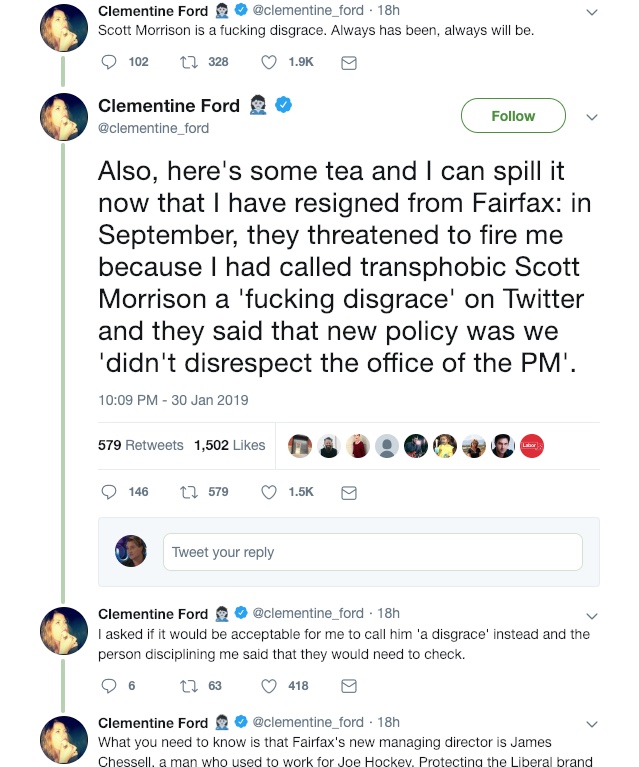Open the red Labor avatar in likers row
This screenshot has width=639, height=767.
[531, 446]
